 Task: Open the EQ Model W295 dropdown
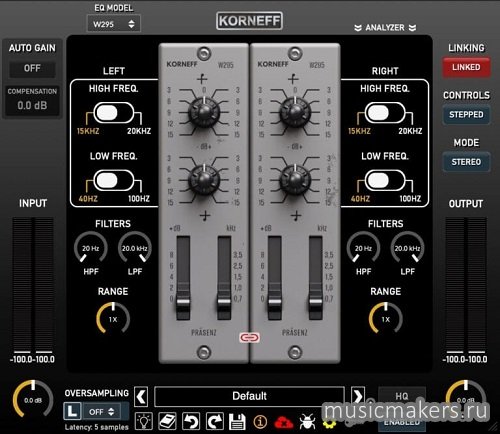pos(114,24)
